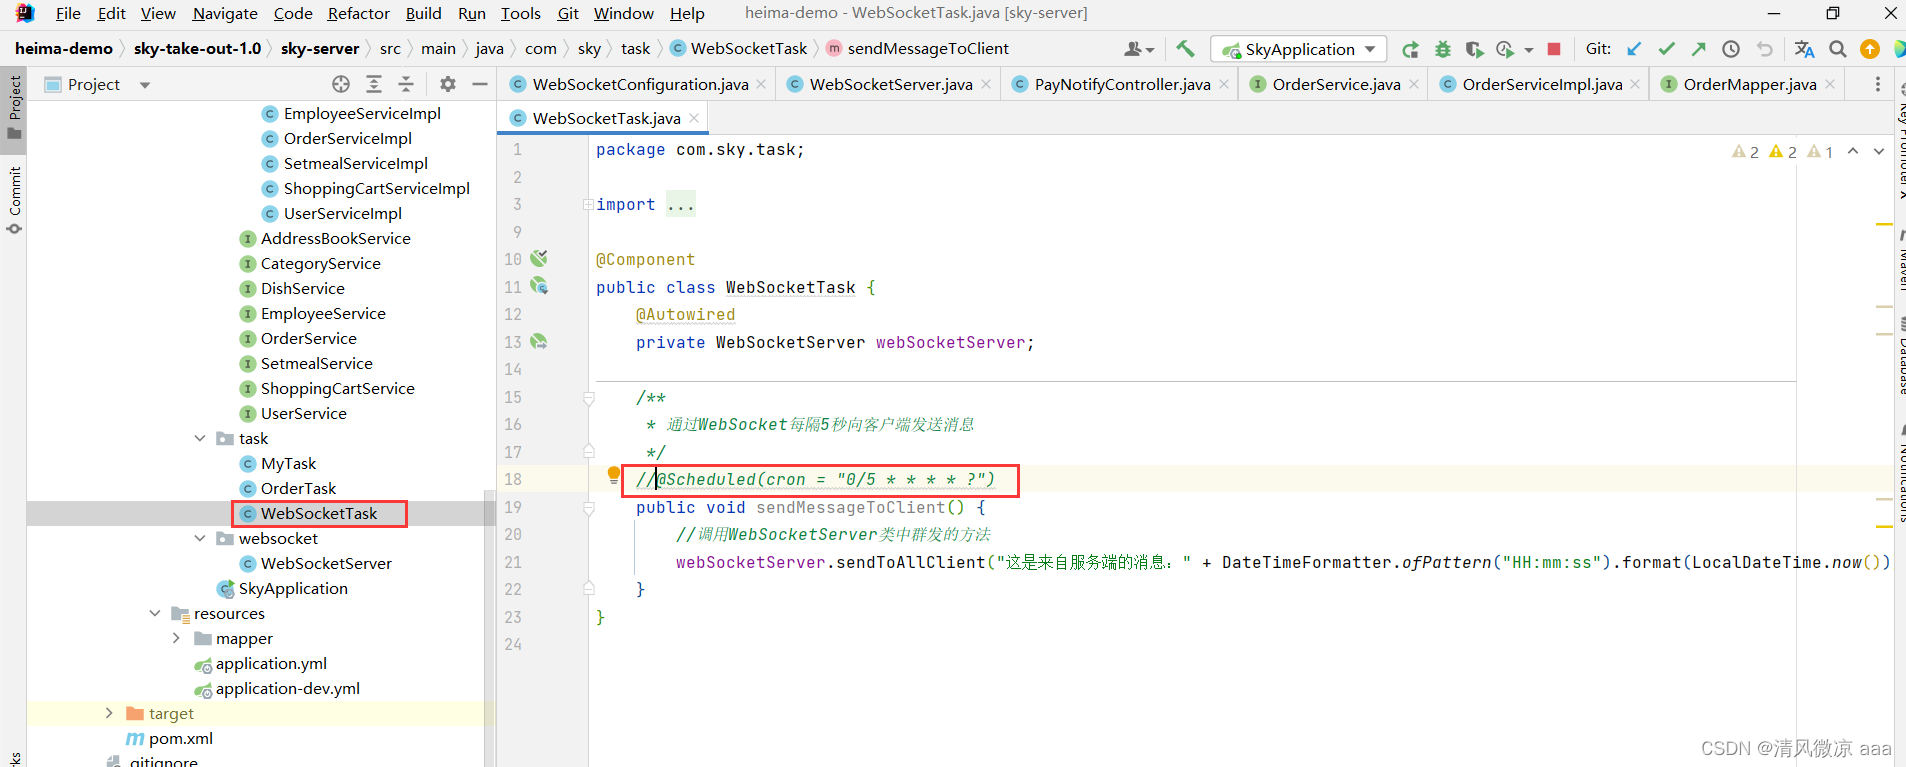Select opened file crosshair in Project panel
This screenshot has width=1906, height=767.
click(x=341, y=84)
